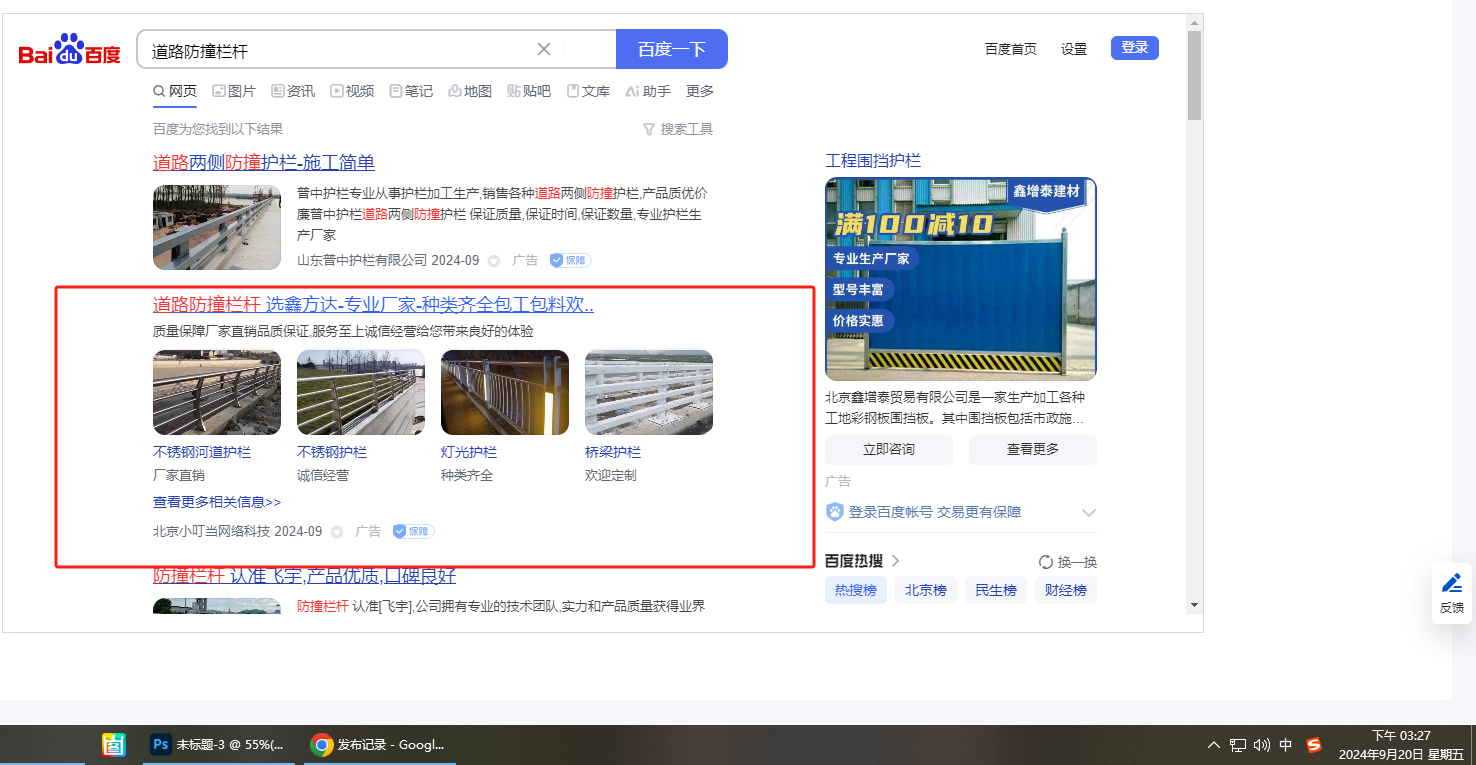Switch to the 助手 search tab
This screenshot has height=765, width=1476.
648,91
